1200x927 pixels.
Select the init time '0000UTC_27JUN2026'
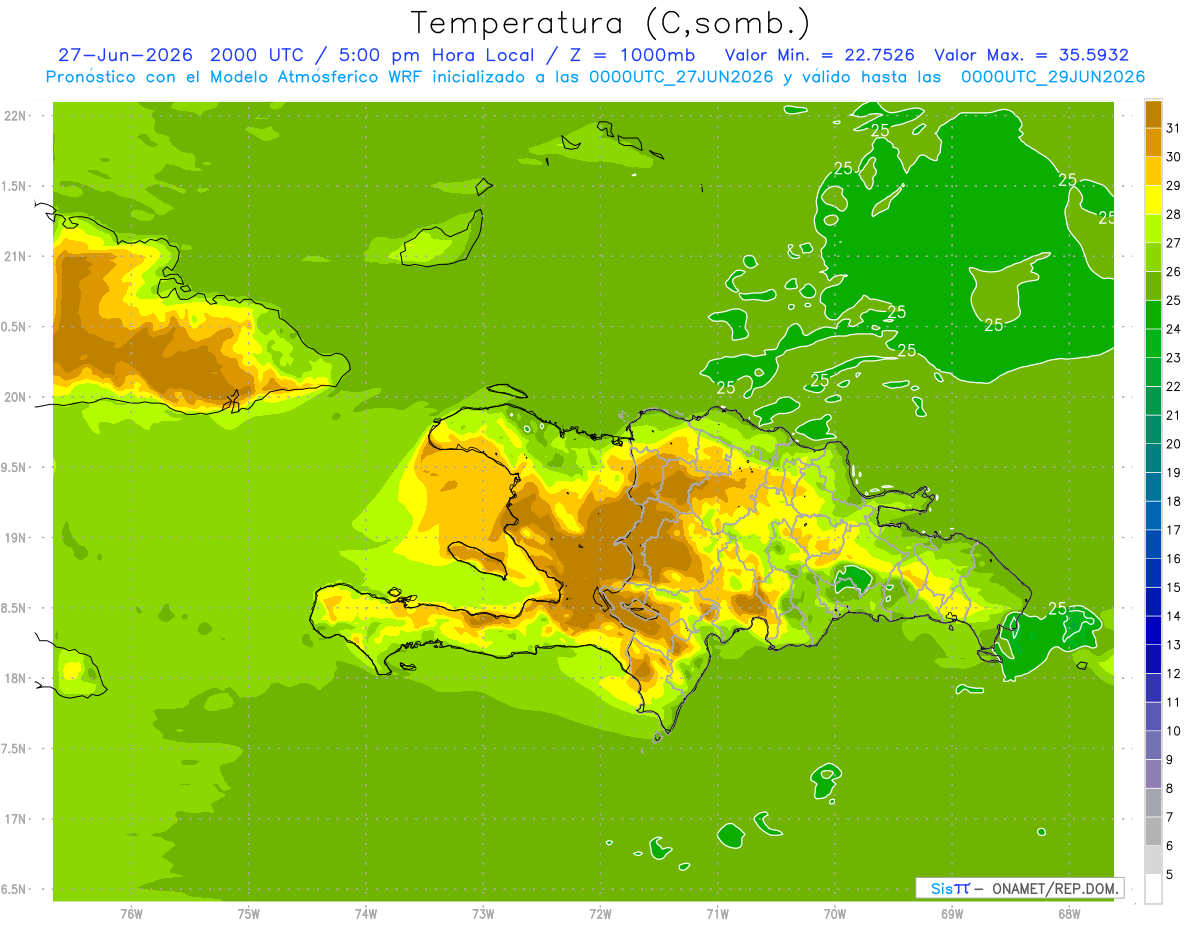(x=681, y=76)
